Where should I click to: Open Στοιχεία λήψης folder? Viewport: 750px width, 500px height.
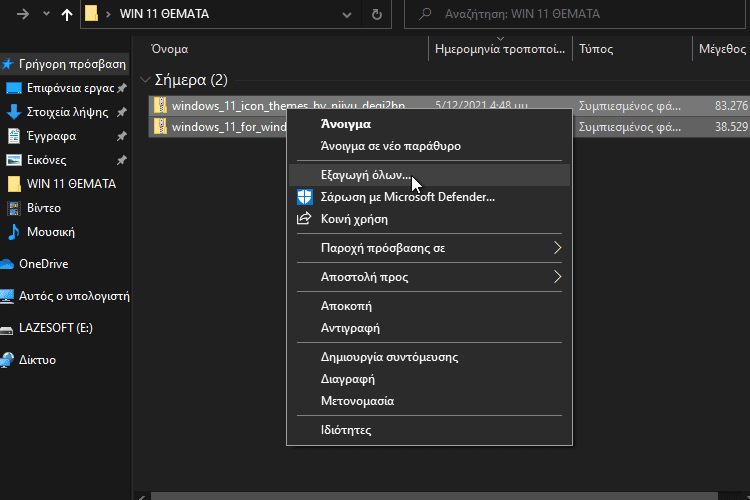point(67,112)
